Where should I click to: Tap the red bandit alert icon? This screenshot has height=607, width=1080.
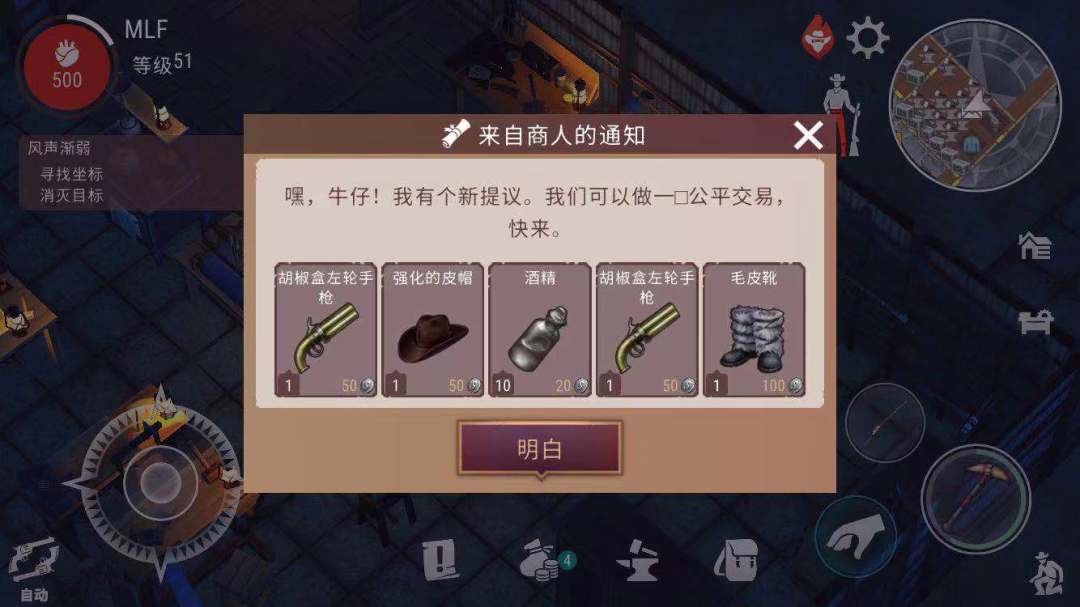[x=818, y=37]
